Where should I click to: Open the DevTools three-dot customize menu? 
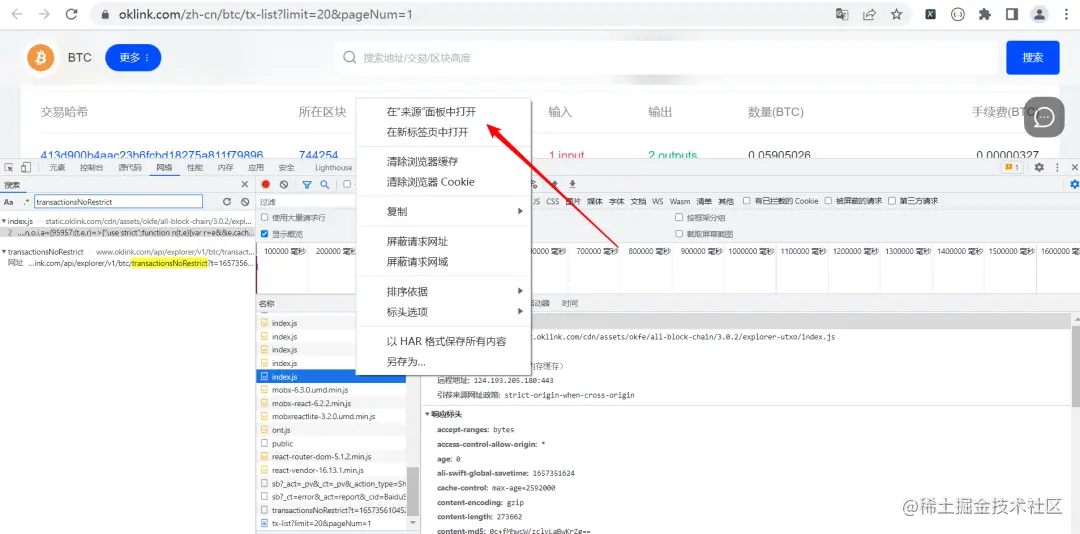(1057, 167)
